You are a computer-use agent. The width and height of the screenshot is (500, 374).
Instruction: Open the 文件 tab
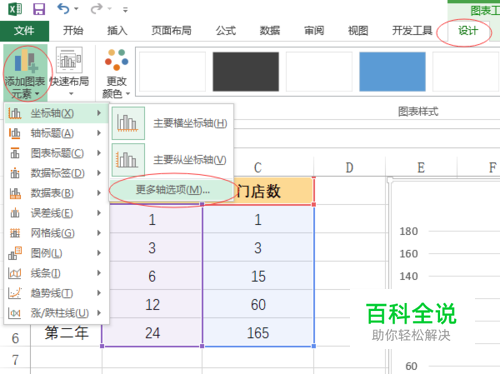(x=24, y=31)
